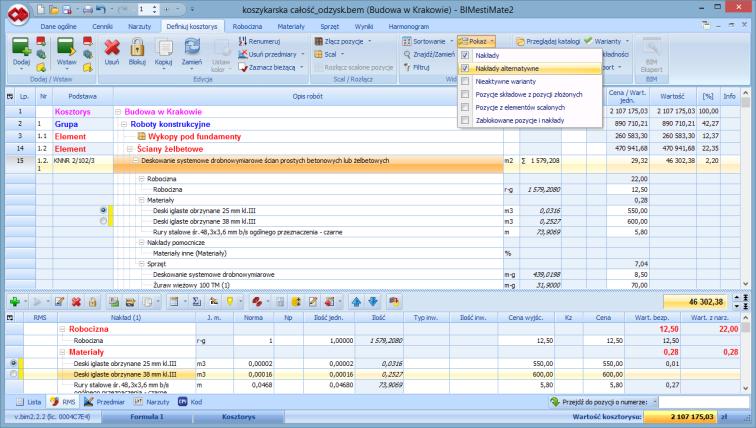
Task: Click the Scal button
Action: point(329,54)
